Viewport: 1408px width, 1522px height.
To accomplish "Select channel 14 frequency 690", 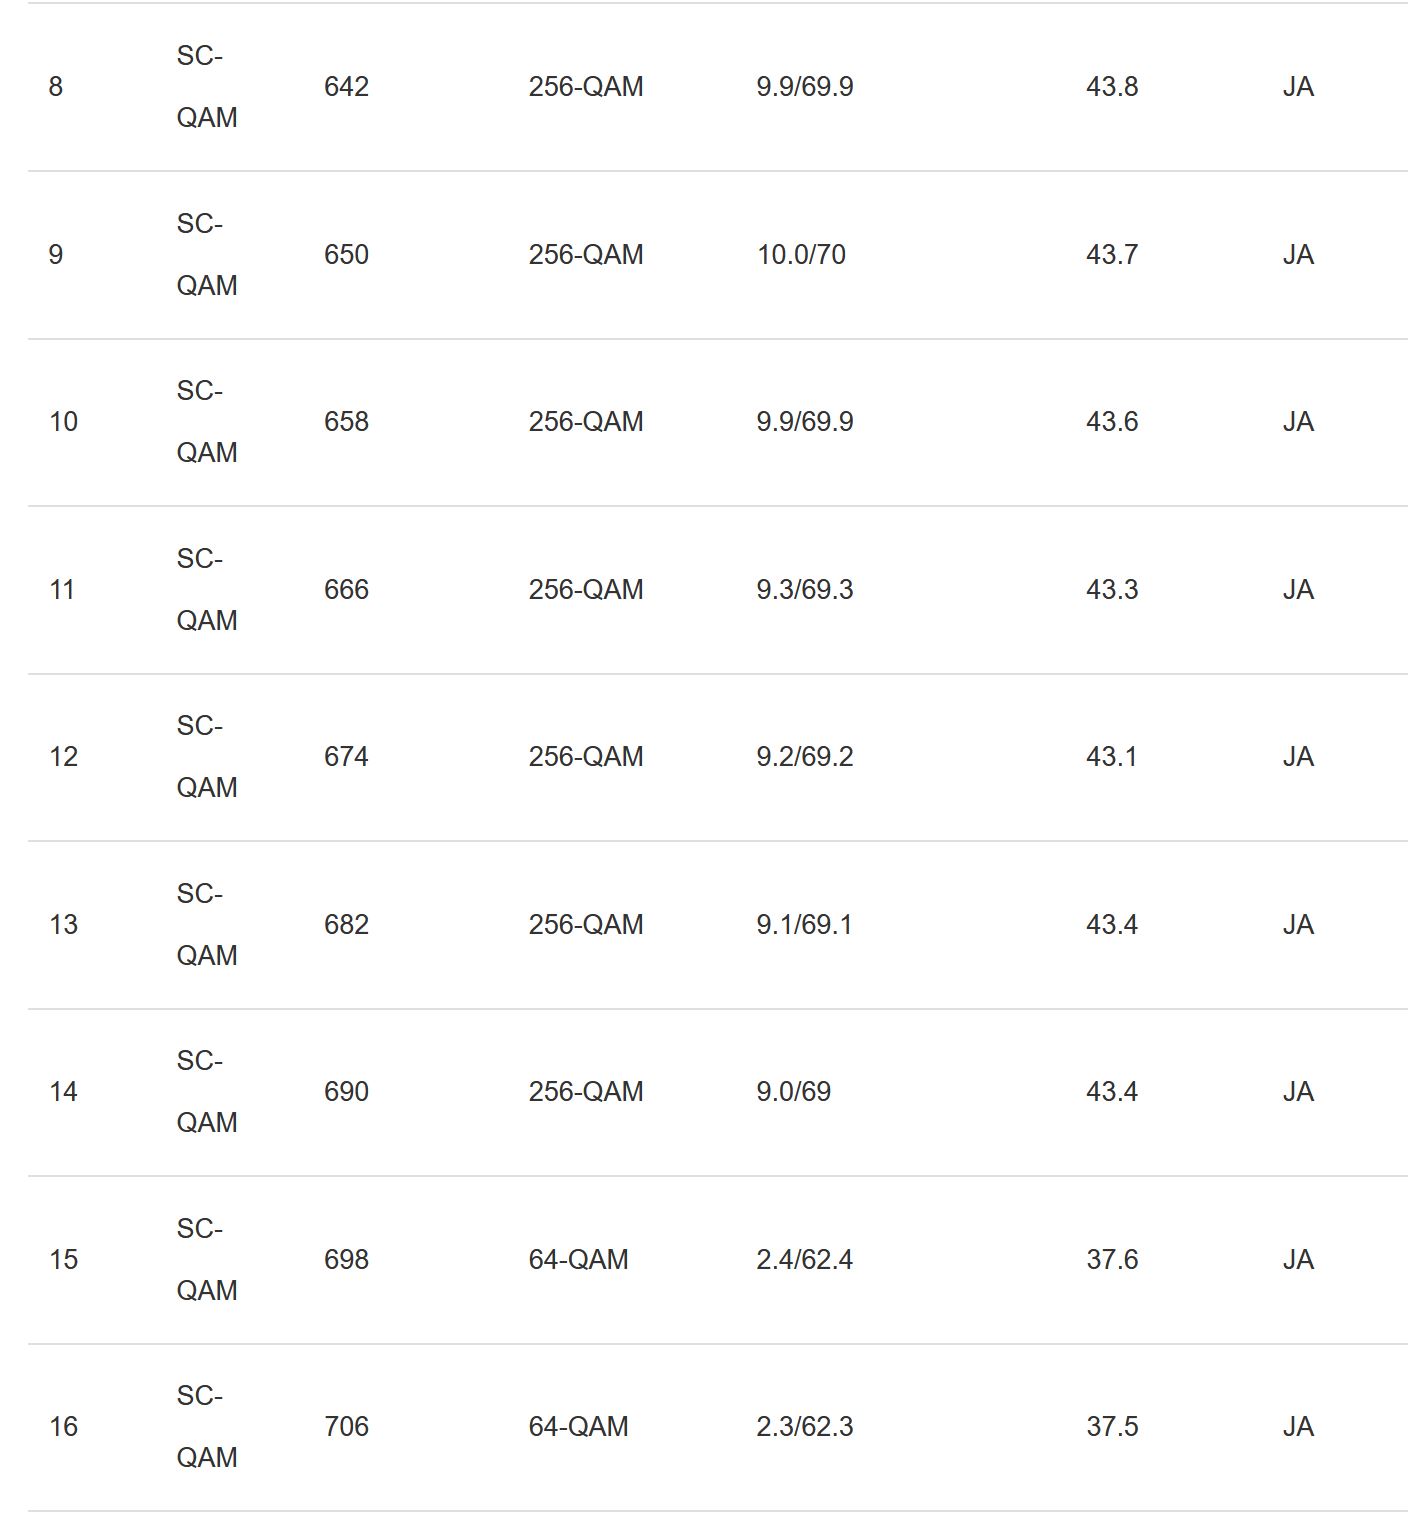I will (x=346, y=1092).
